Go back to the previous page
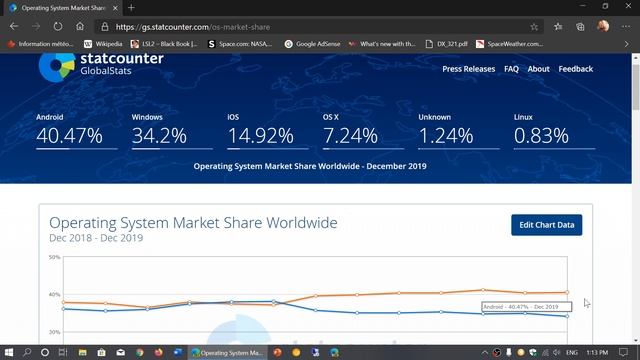 click(14, 27)
